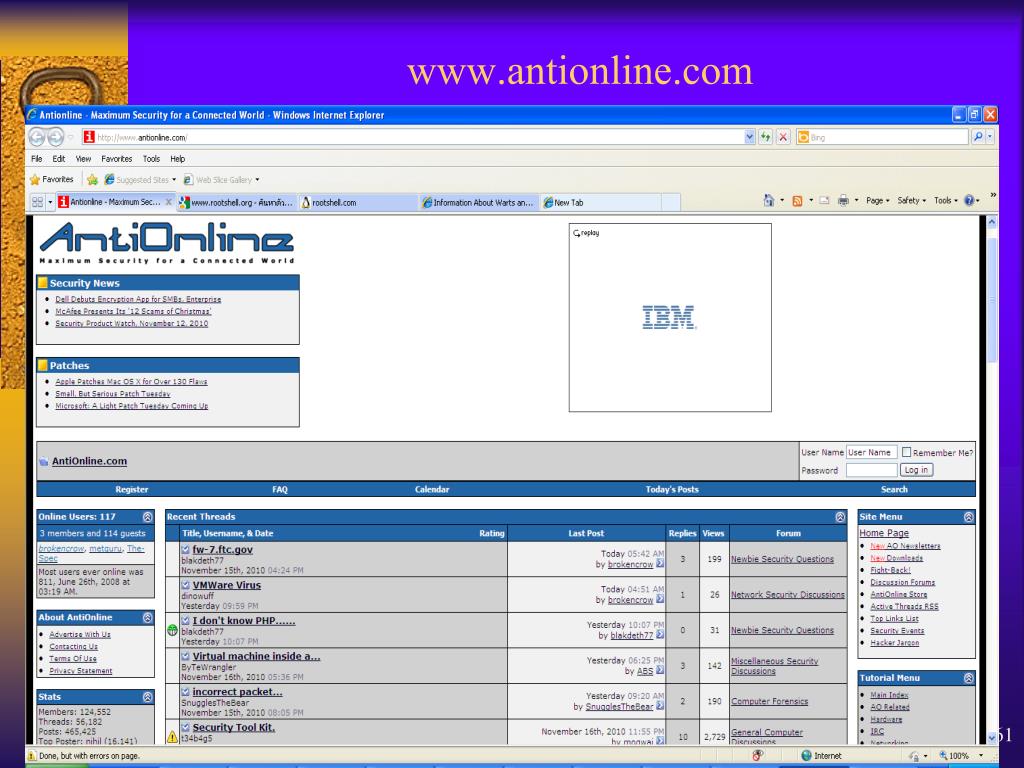Expand the Safety menu dropdown
Viewport: 1024px width, 768px height.
pyautogui.click(x=911, y=200)
